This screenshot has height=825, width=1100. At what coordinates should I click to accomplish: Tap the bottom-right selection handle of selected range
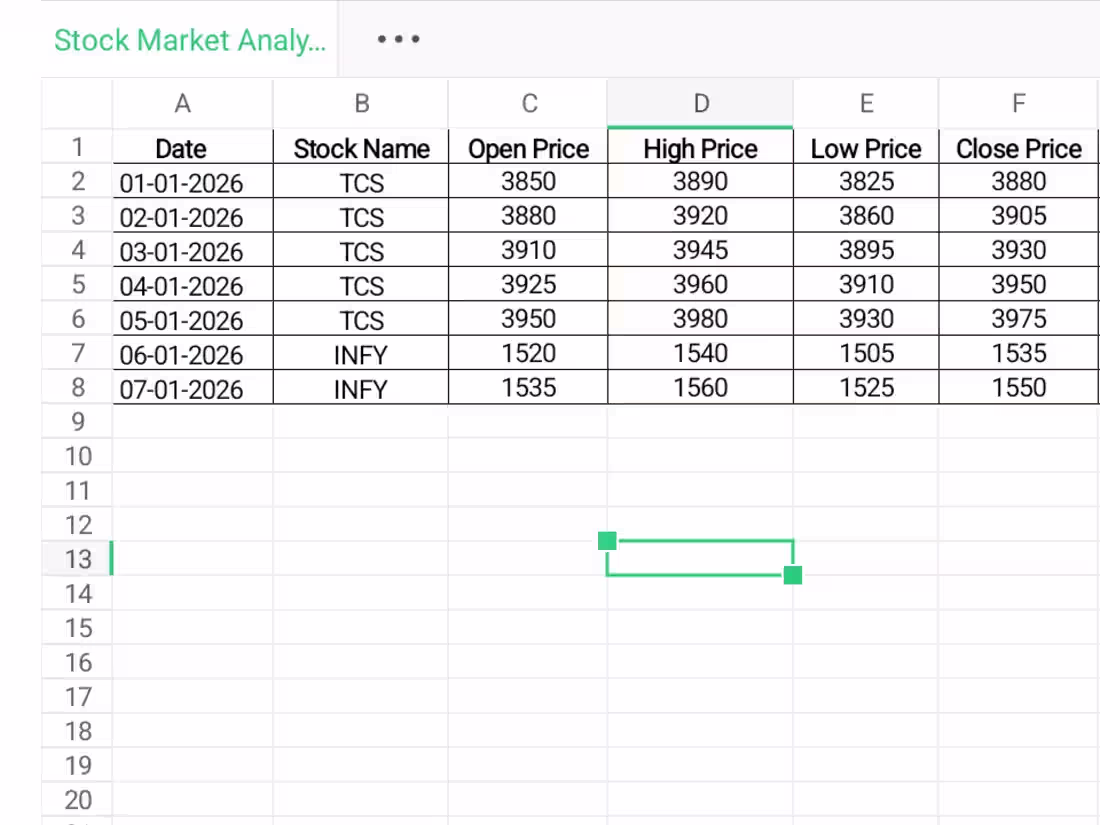[793, 574]
